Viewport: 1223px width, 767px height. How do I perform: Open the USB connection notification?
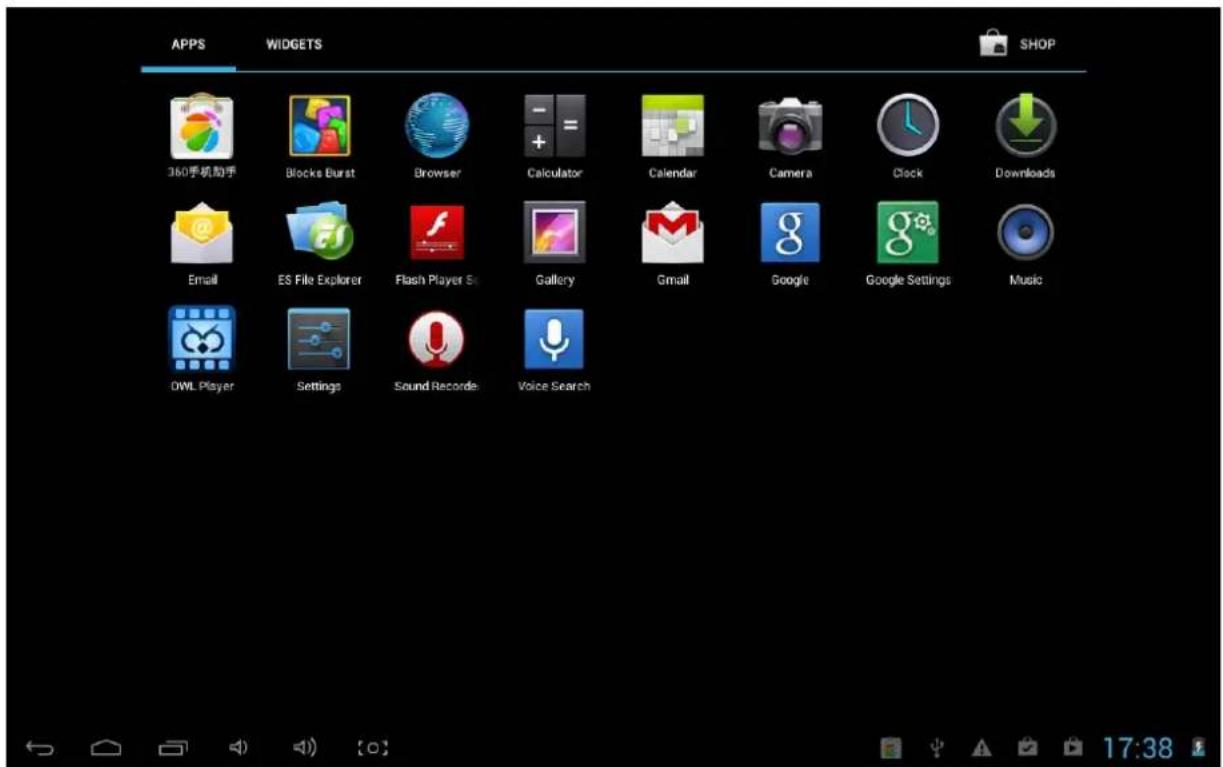(x=937, y=747)
